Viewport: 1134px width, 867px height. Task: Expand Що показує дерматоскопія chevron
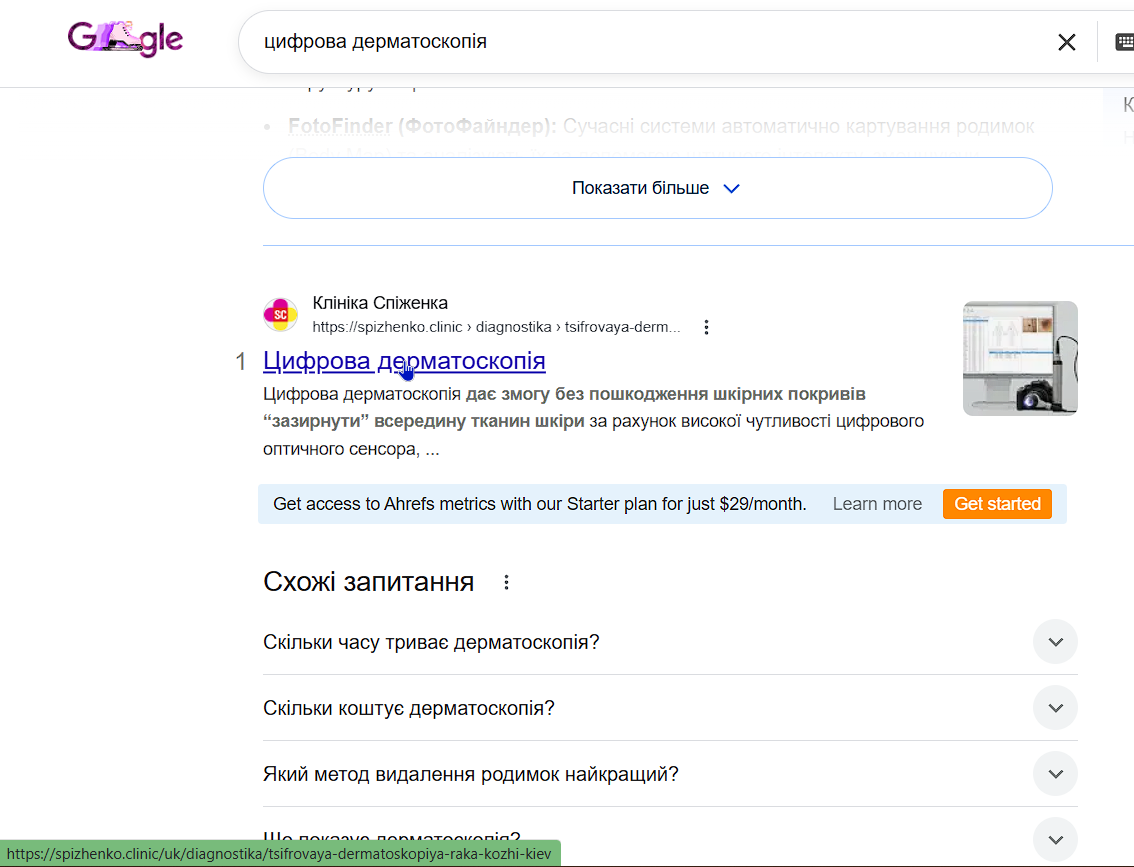(x=1056, y=840)
